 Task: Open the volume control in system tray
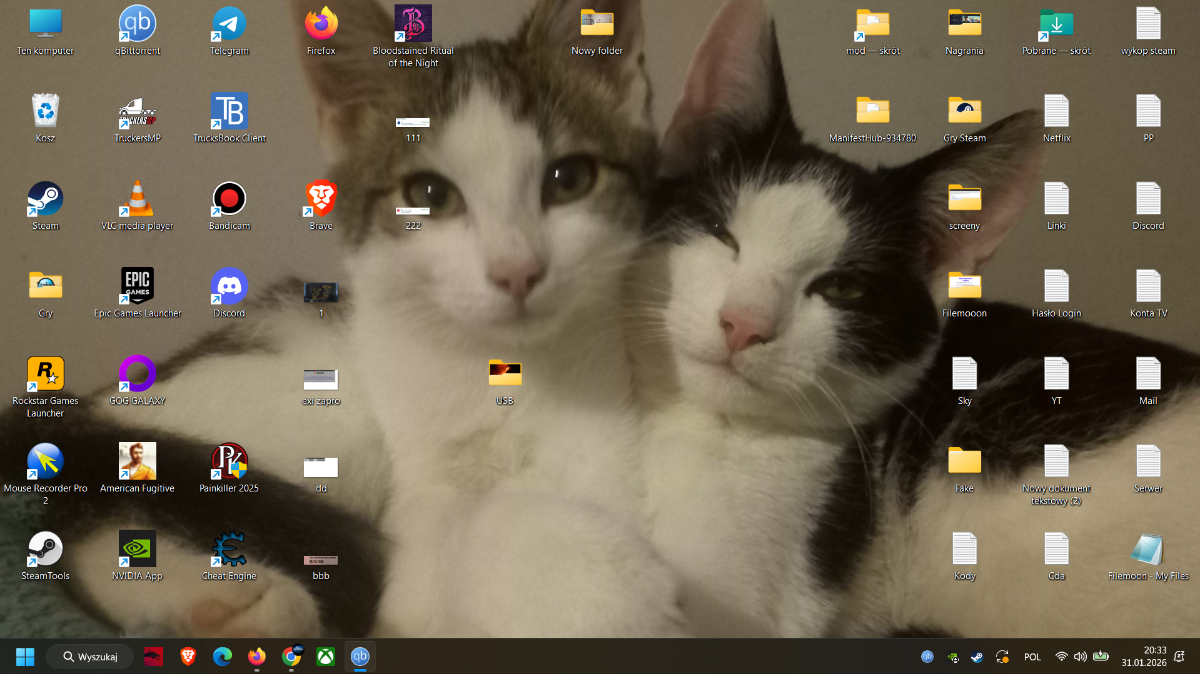pyautogui.click(x=1080, y=657)
